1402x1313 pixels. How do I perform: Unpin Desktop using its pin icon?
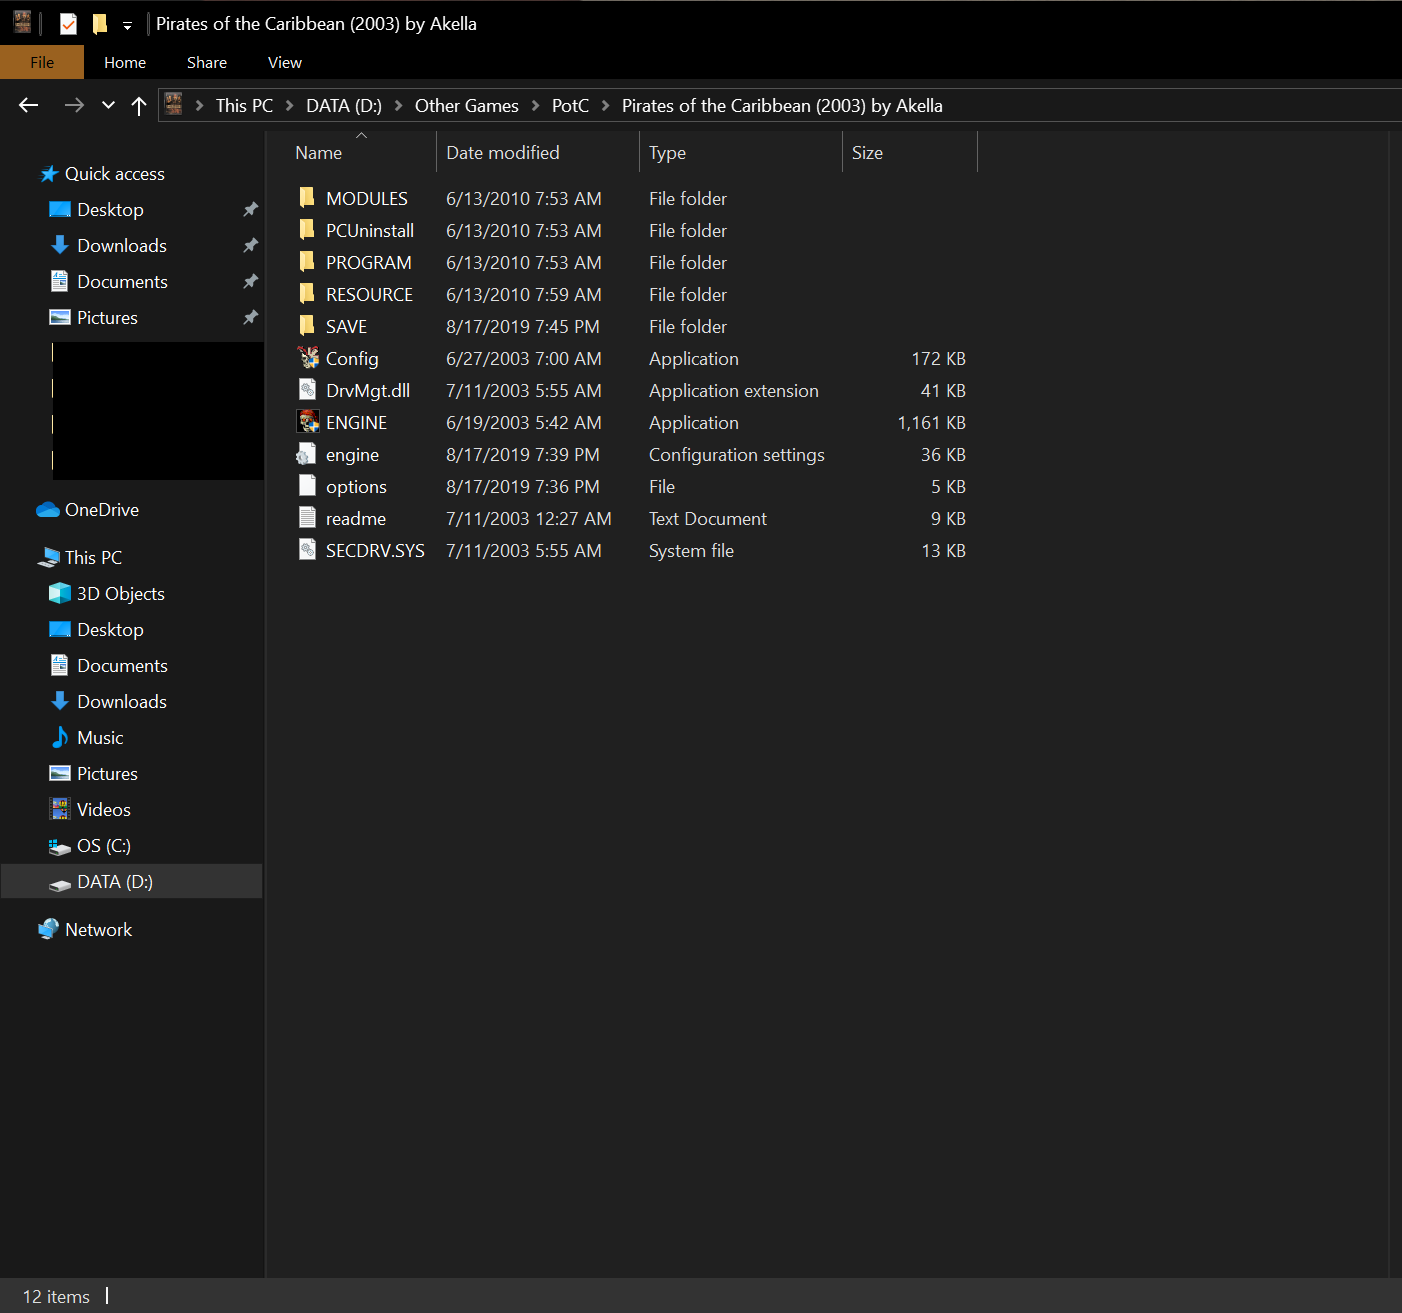[x=251, y=209]
